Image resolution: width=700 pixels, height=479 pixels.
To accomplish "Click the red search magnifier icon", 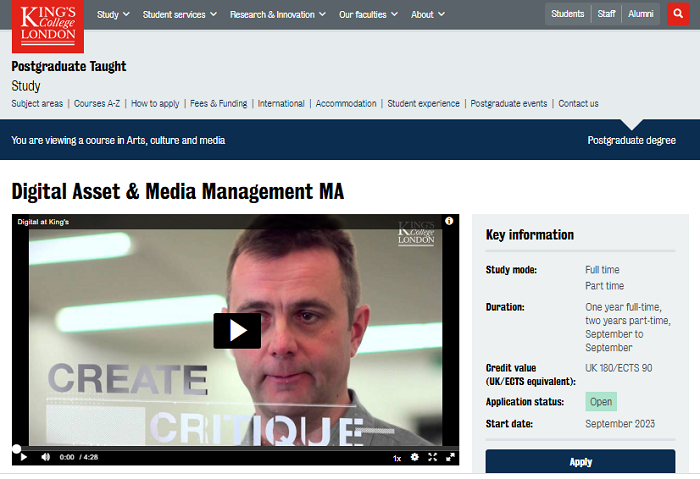I will click(x=683, y=14).
